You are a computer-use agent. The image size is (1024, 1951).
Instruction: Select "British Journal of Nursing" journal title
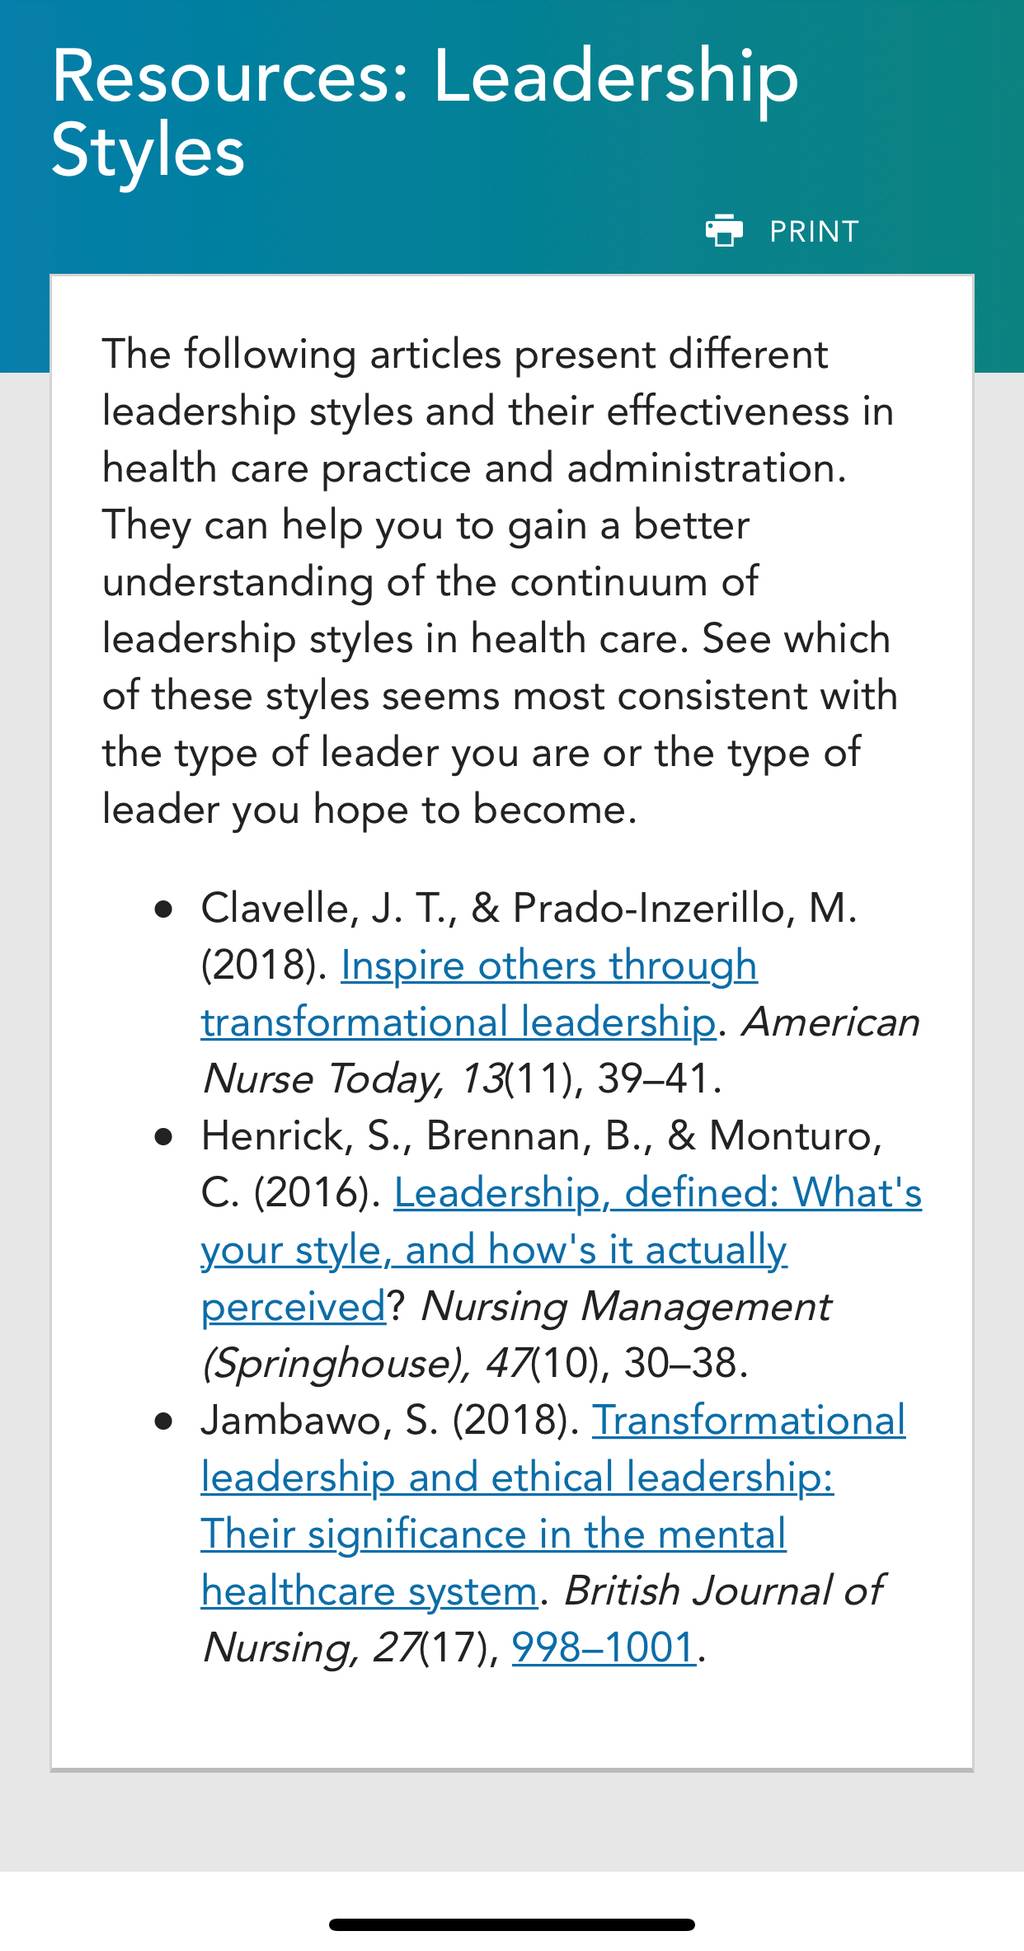[x=543, y=1619]
